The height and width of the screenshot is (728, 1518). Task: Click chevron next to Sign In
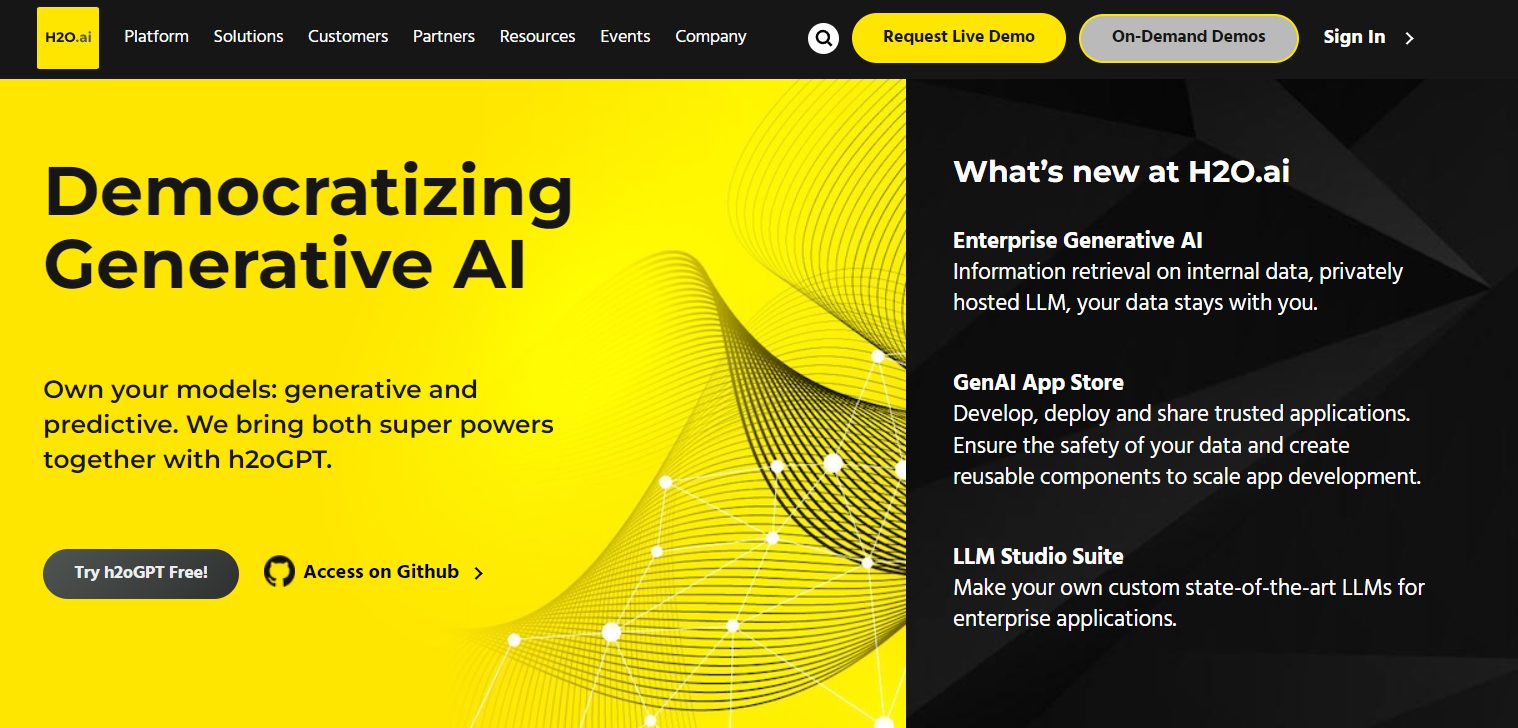(1410, 38)
